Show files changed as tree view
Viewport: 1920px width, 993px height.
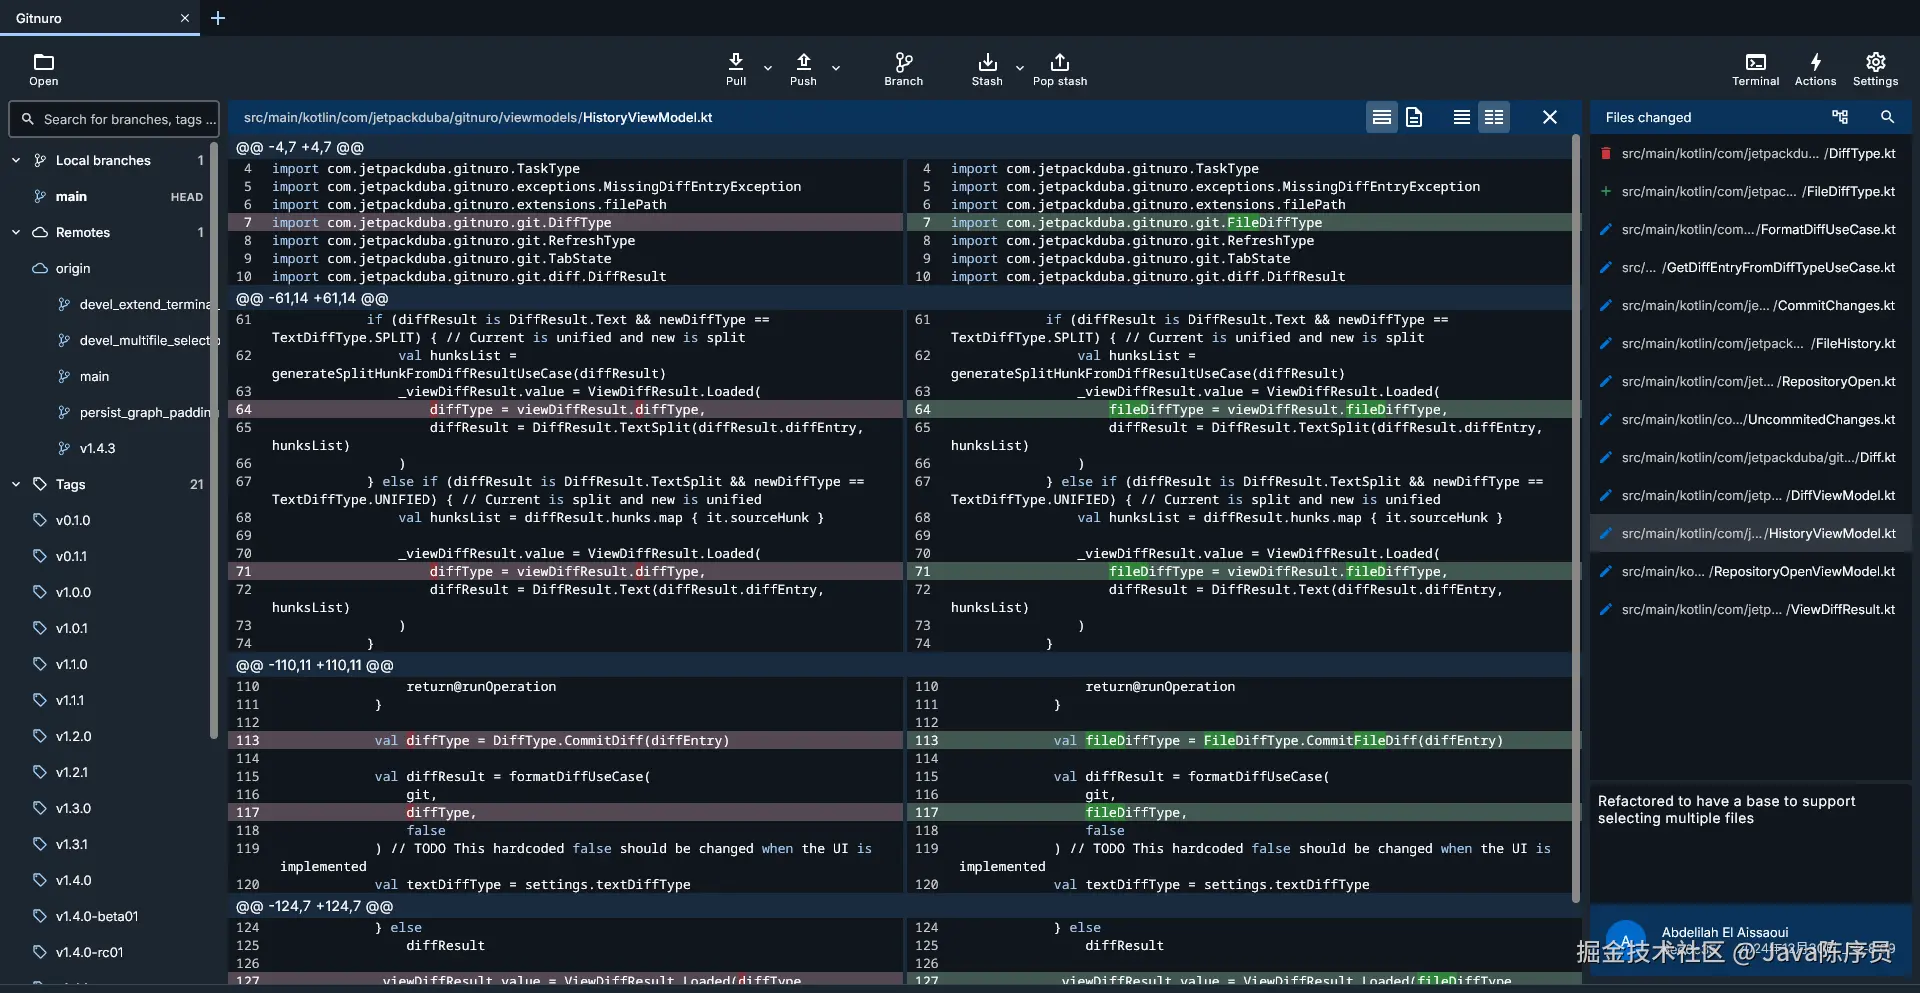[x=1839, y=117]
